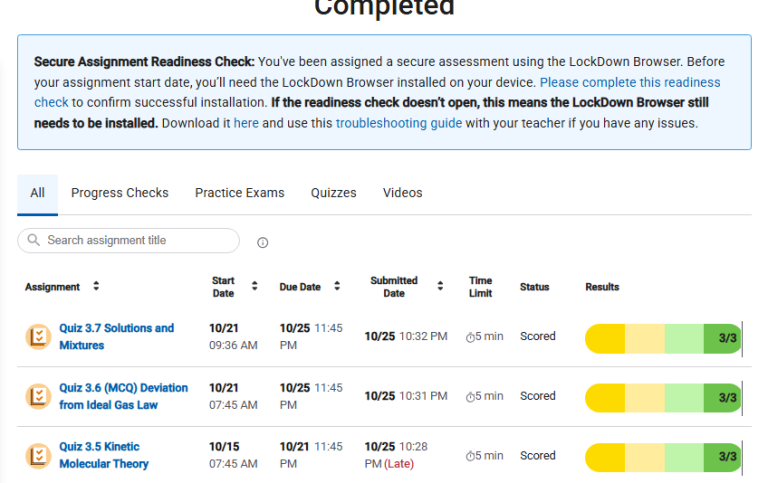Sort by Due Date column arrows

pyautogui.click(x=337, y=286)
